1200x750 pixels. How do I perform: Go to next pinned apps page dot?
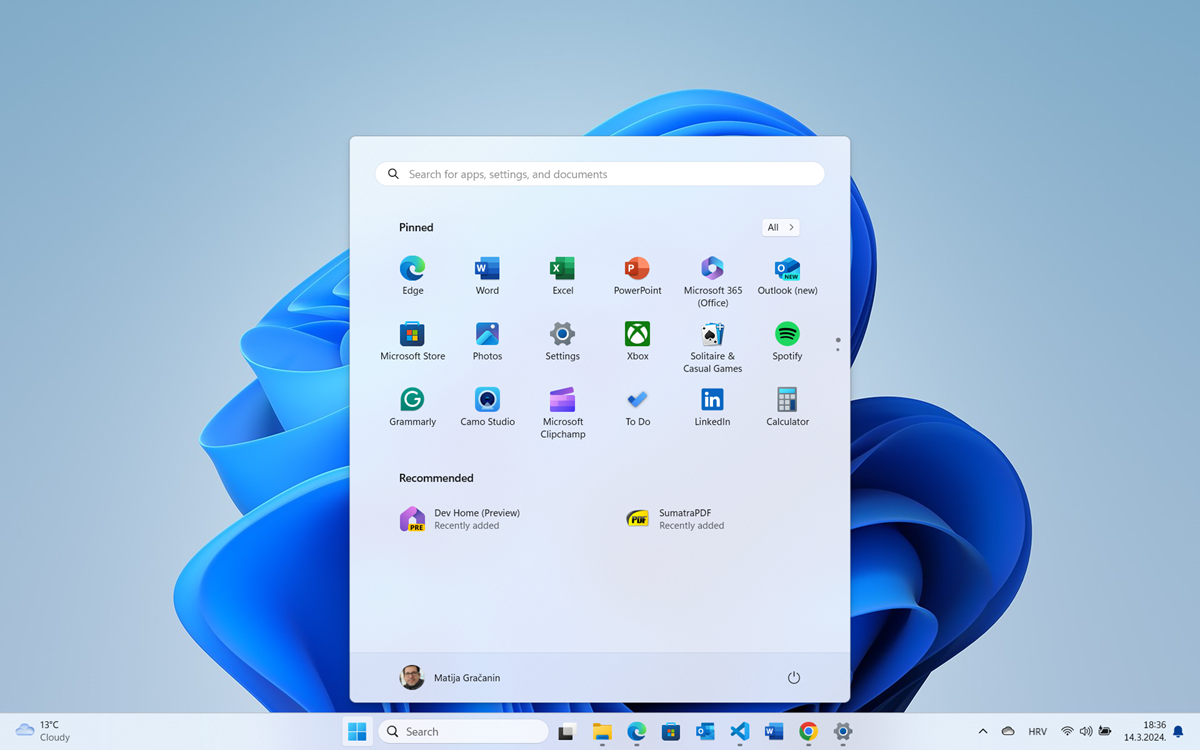[838, 349]
